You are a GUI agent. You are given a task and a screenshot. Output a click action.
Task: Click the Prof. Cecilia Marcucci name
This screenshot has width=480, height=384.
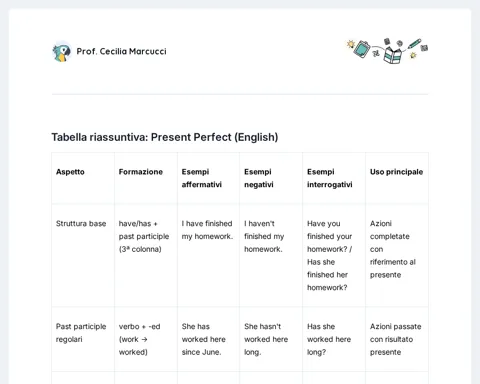[121, 51]
